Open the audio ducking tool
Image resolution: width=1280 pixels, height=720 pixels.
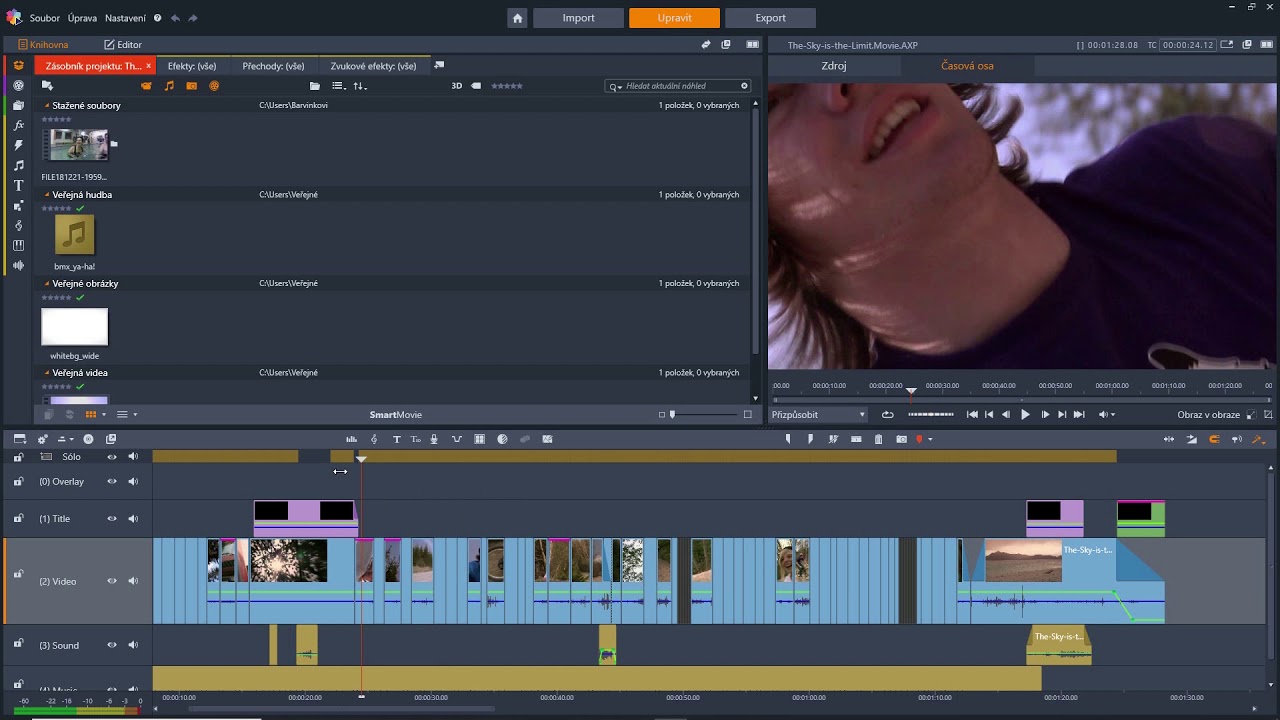pos(457,439)
